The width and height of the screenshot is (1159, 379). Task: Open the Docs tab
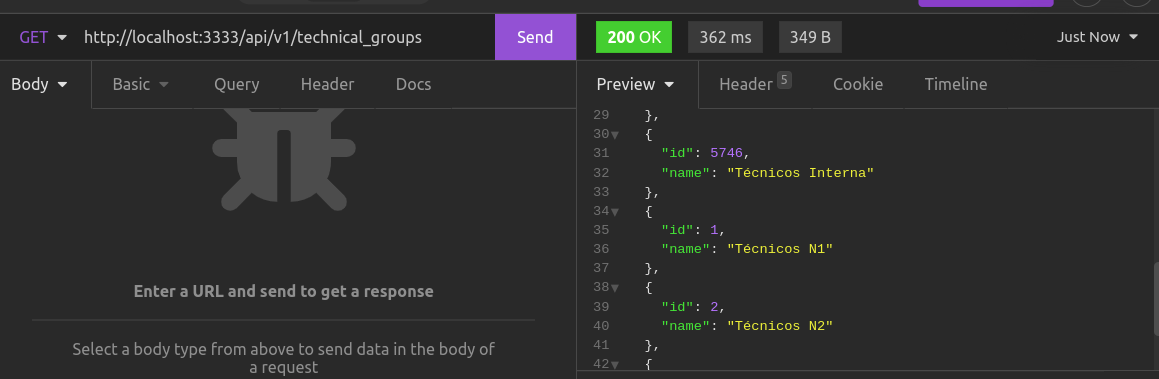pos(413,84)
